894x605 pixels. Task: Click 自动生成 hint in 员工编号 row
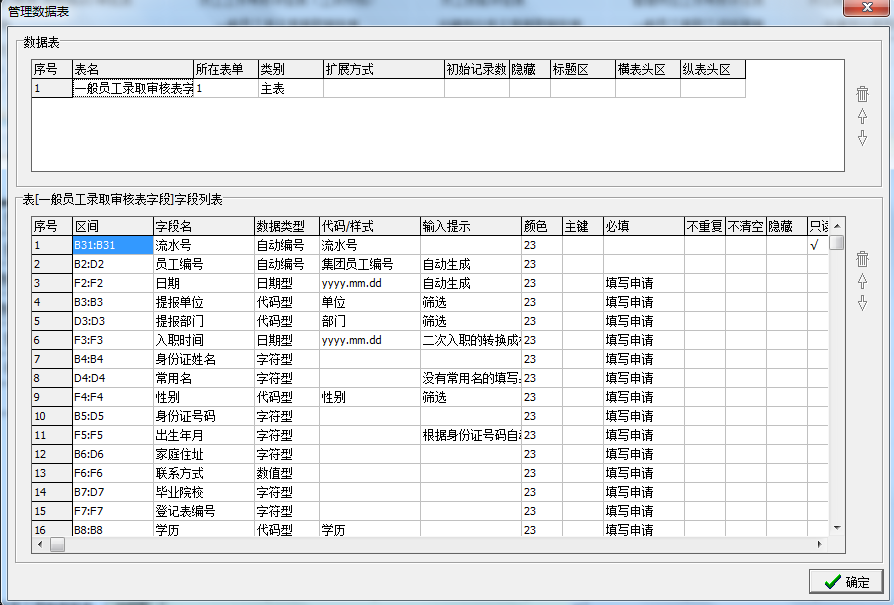pyautogui.click(x=471, y=264)
